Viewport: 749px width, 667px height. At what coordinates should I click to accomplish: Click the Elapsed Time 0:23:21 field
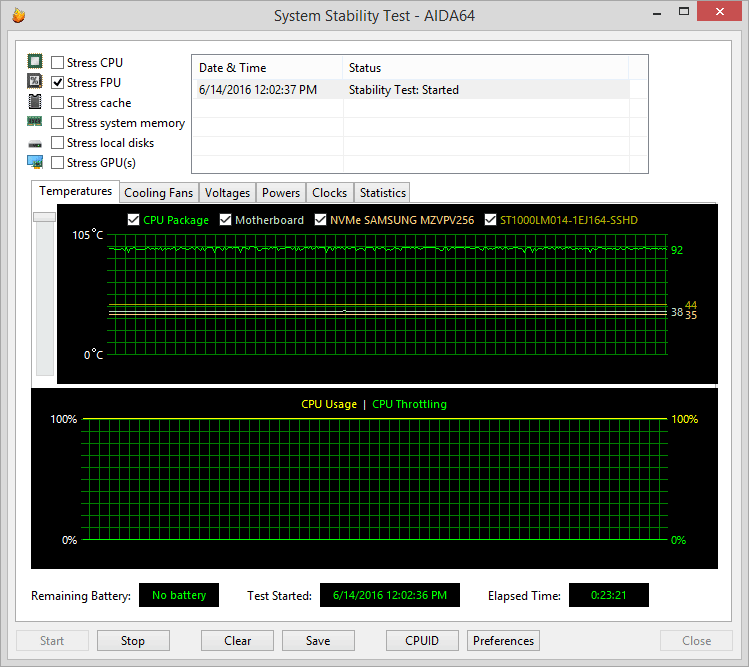tap(609, 595)
